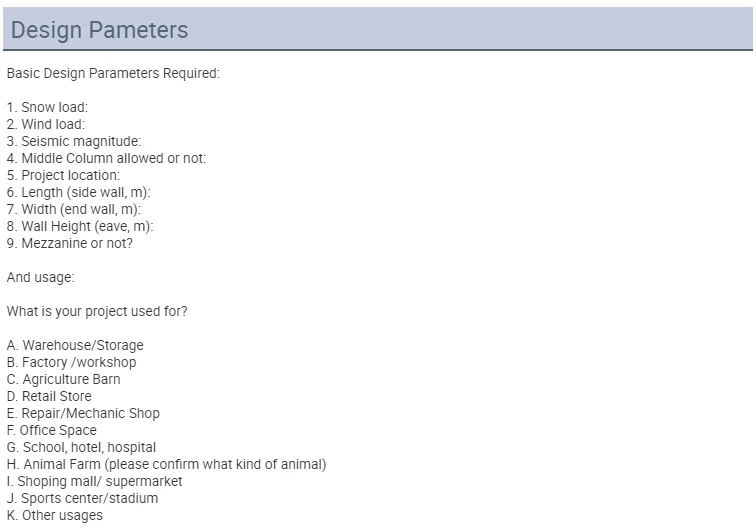Select the Basic Design Parameters Required line
The height and width of the screenshot is (531, 756).
113,73
